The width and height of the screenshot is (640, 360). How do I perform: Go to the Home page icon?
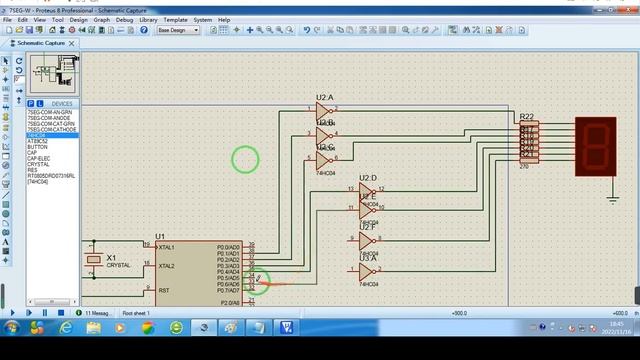click(52, 30)
